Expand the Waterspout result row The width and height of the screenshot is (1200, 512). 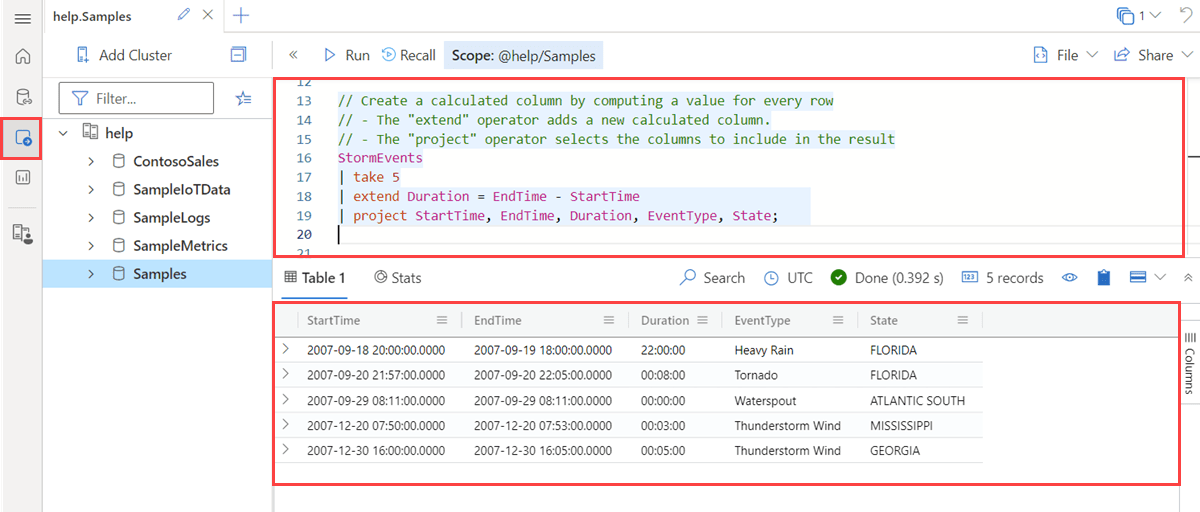pos(285,400)
